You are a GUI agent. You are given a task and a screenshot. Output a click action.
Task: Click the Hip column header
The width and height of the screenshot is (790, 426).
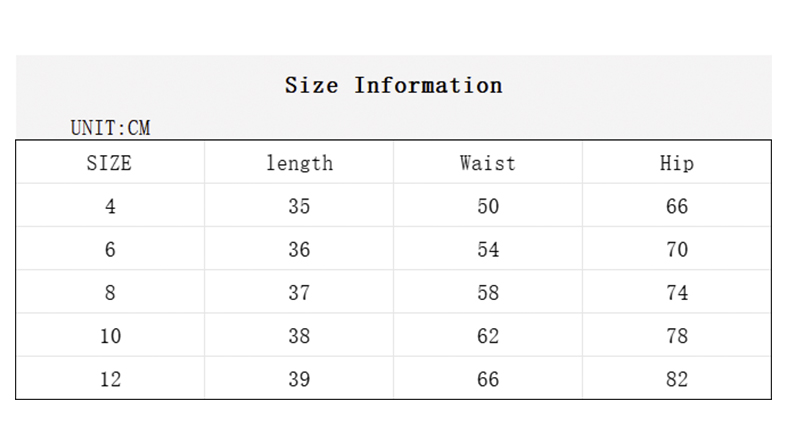coord(677,164)
